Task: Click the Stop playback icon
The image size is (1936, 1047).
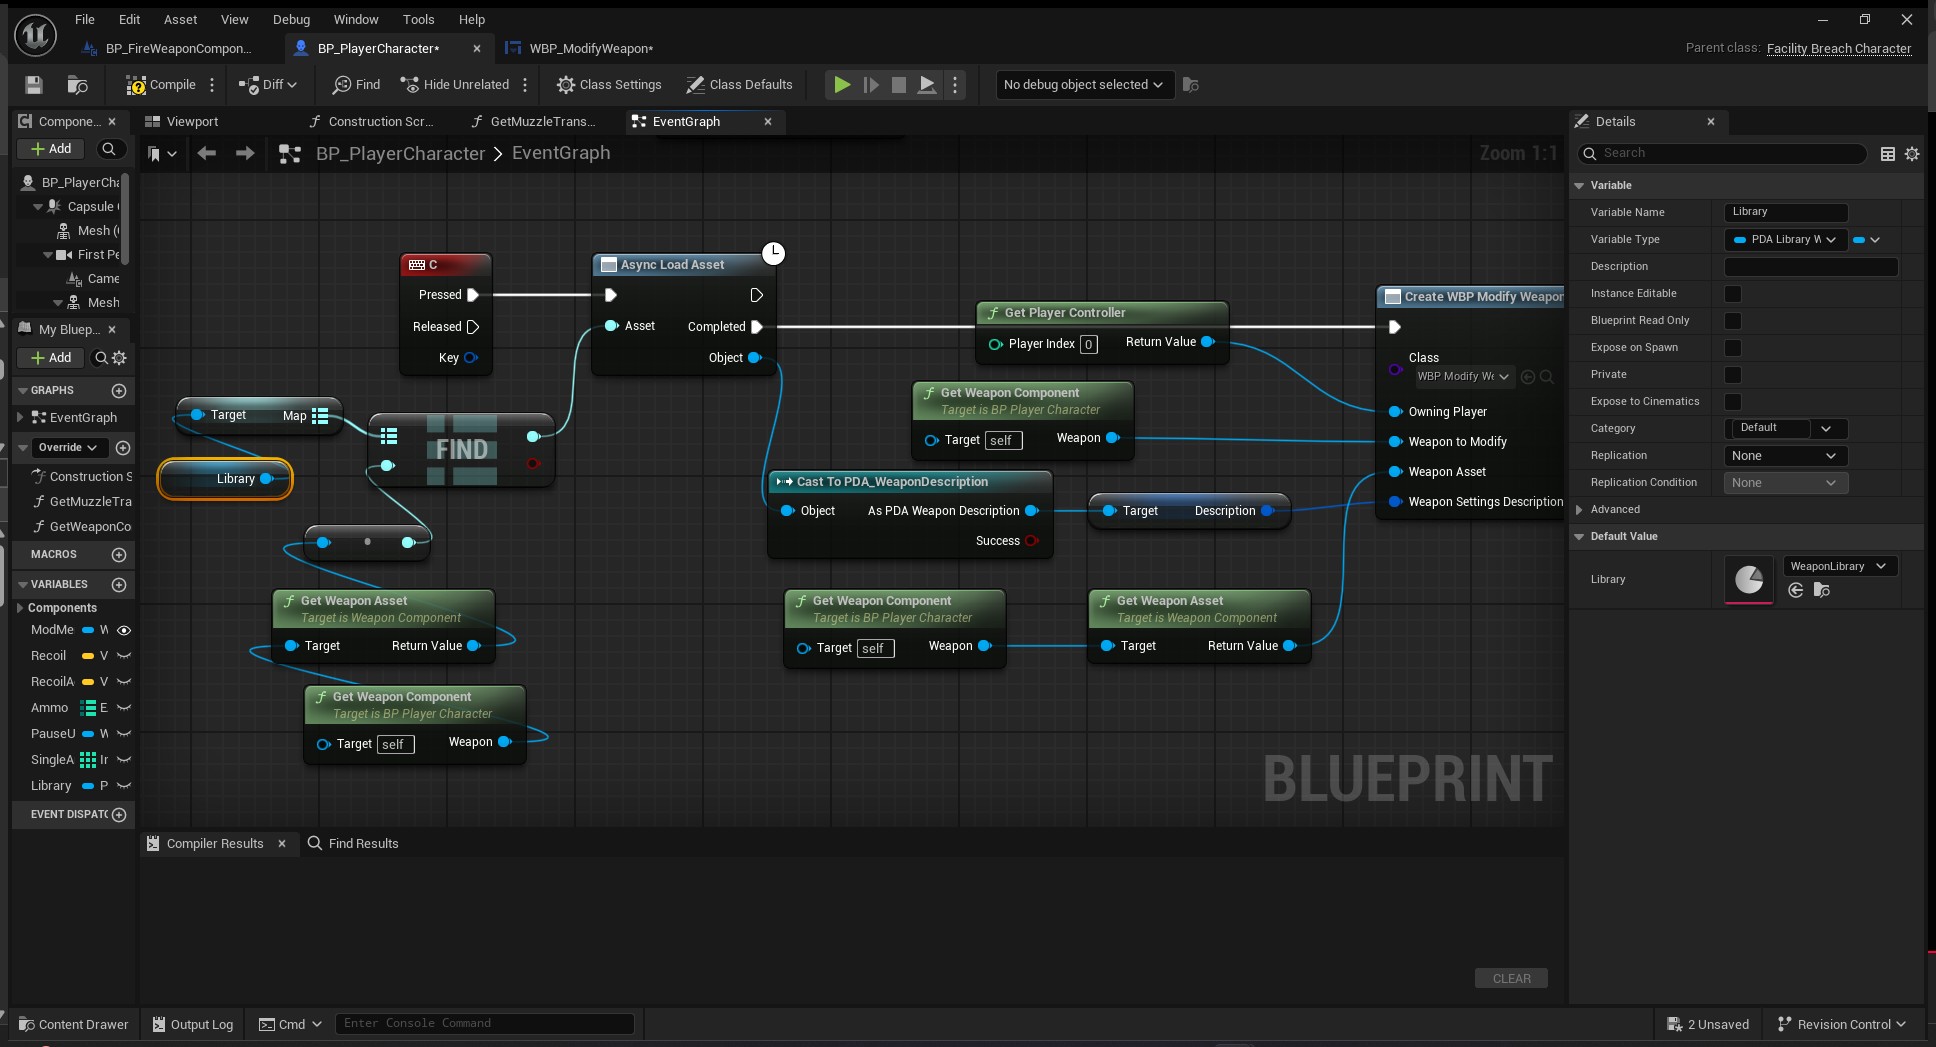Action: [899, 85]
